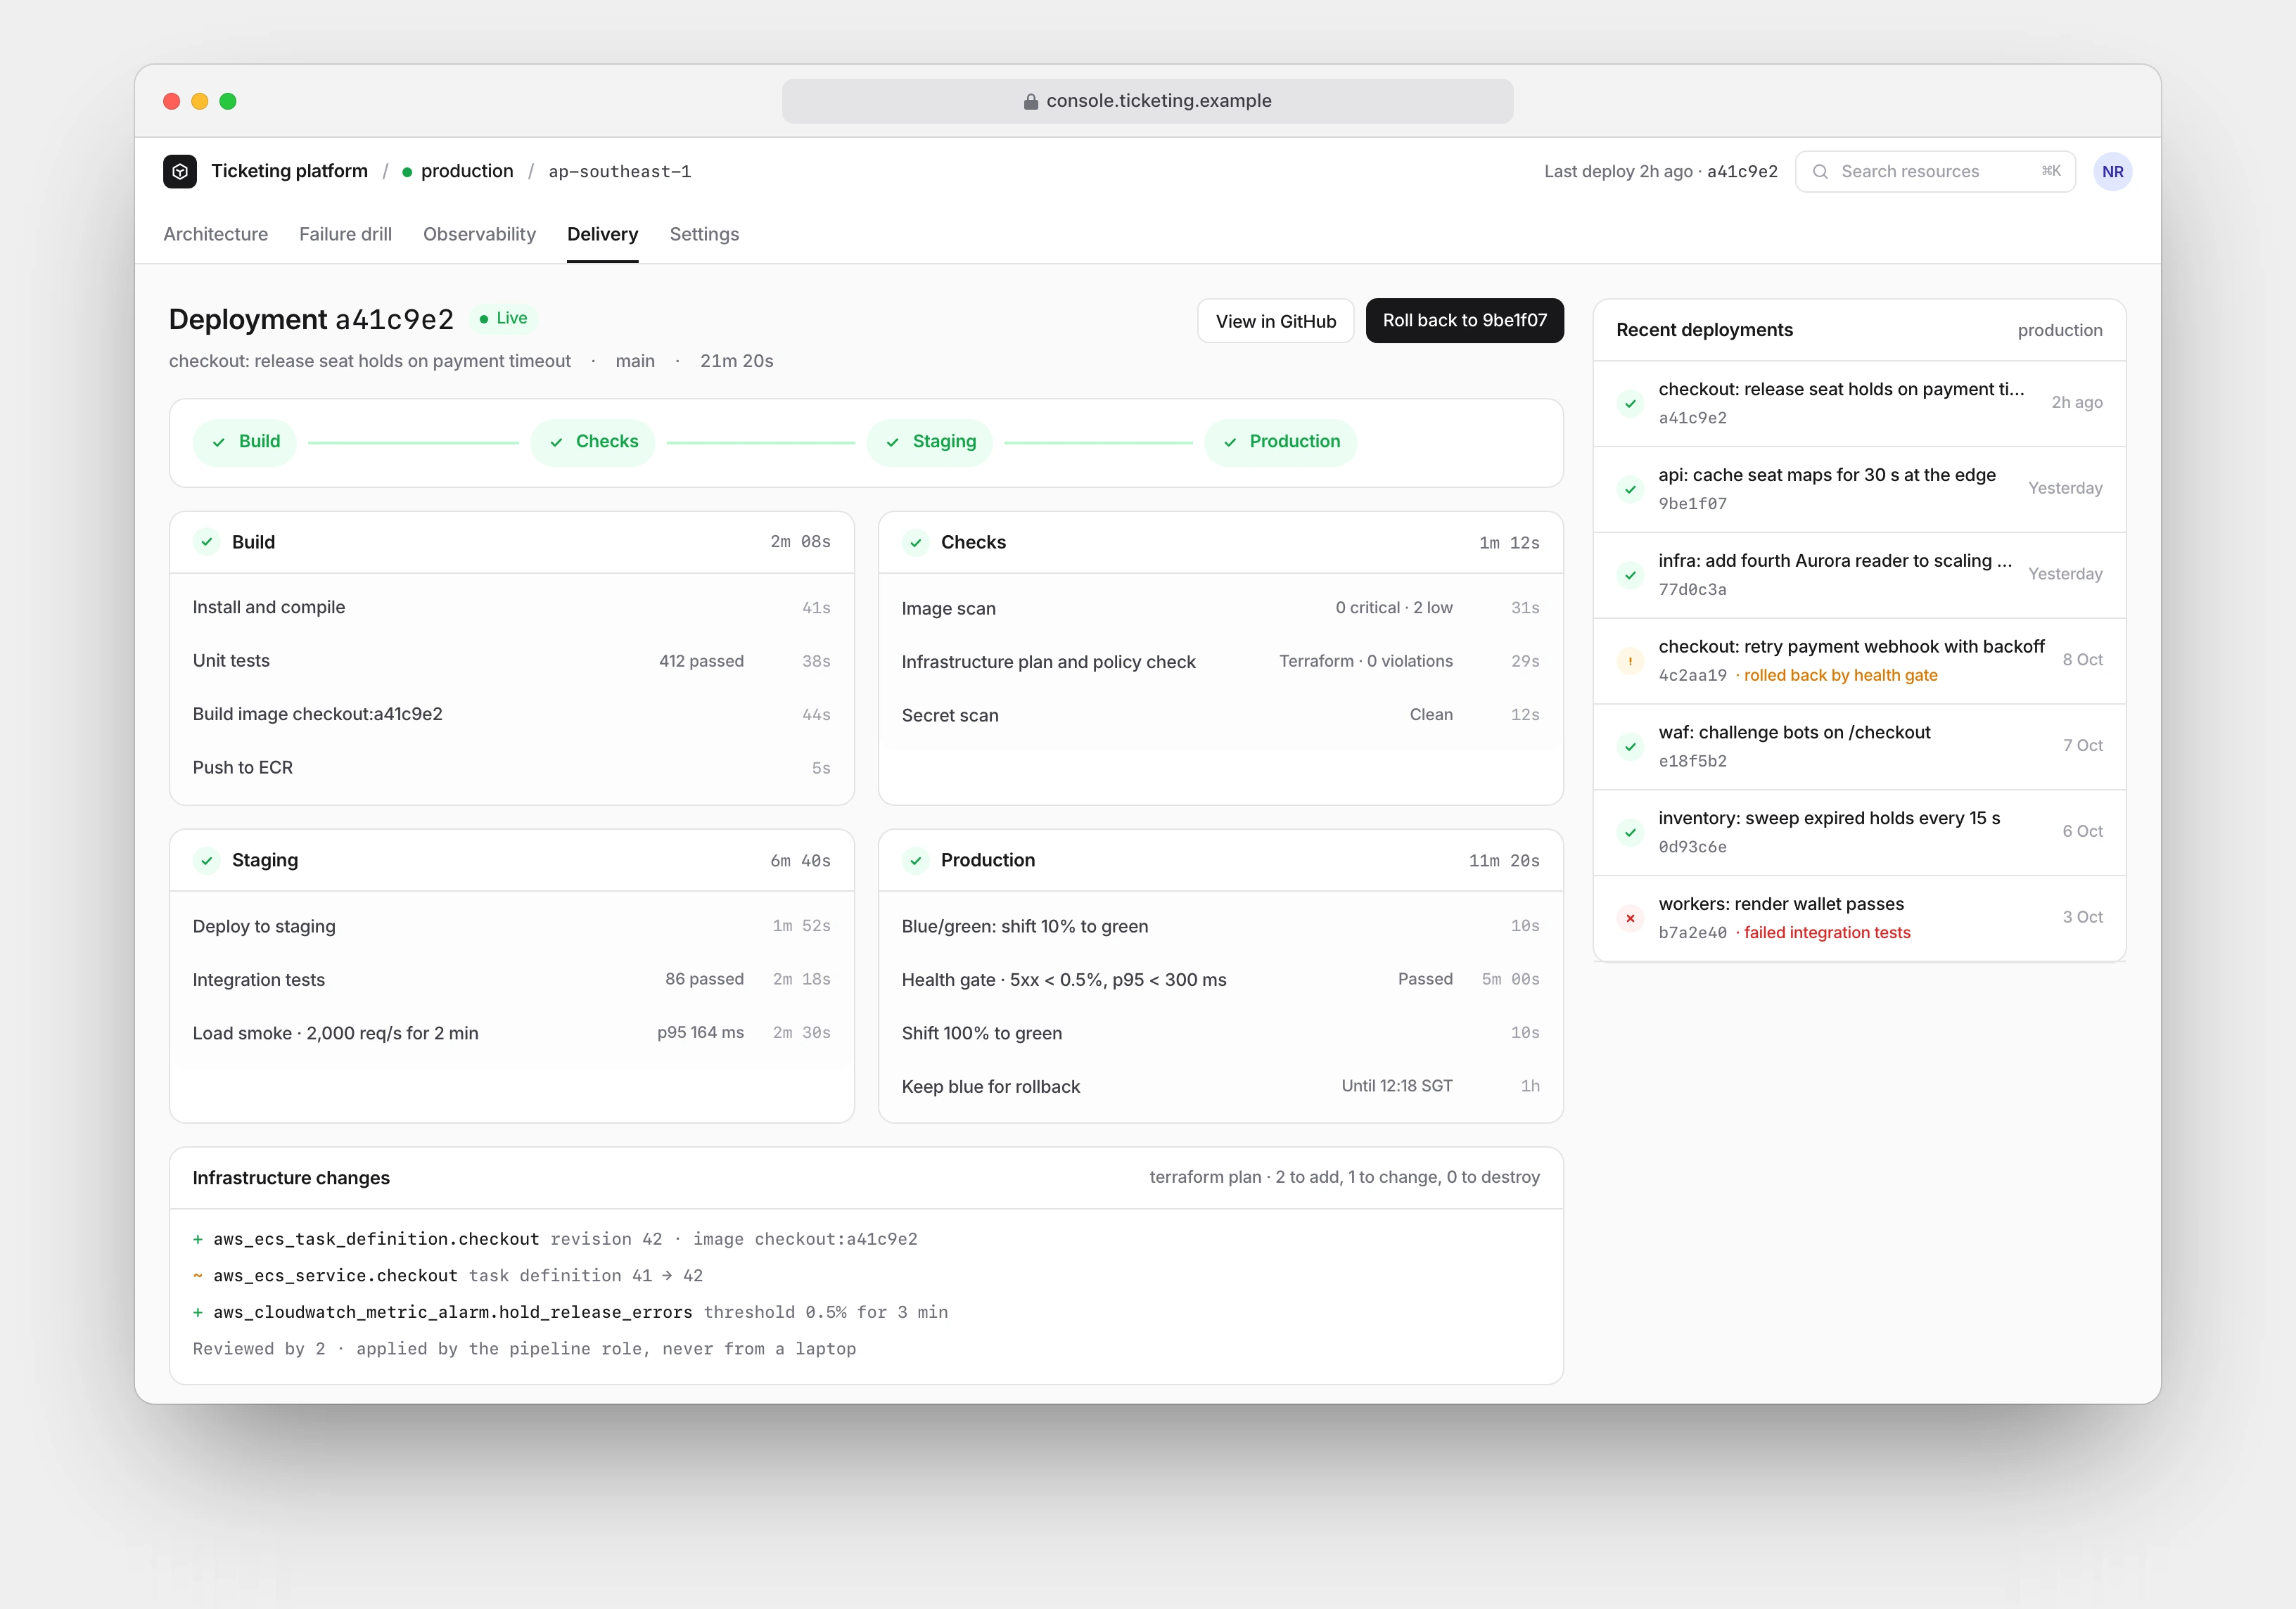
Task: Click the failed X icon for commit b7a2e40
Action: pyautogui.click(x=1631, y=918)
